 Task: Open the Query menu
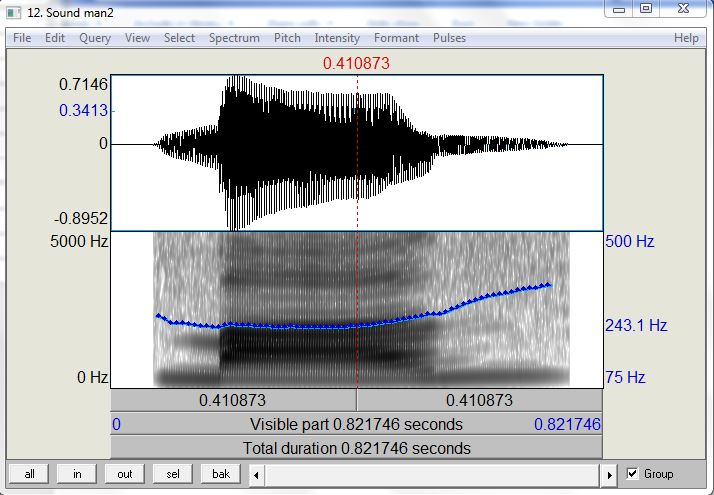(95, 38)
